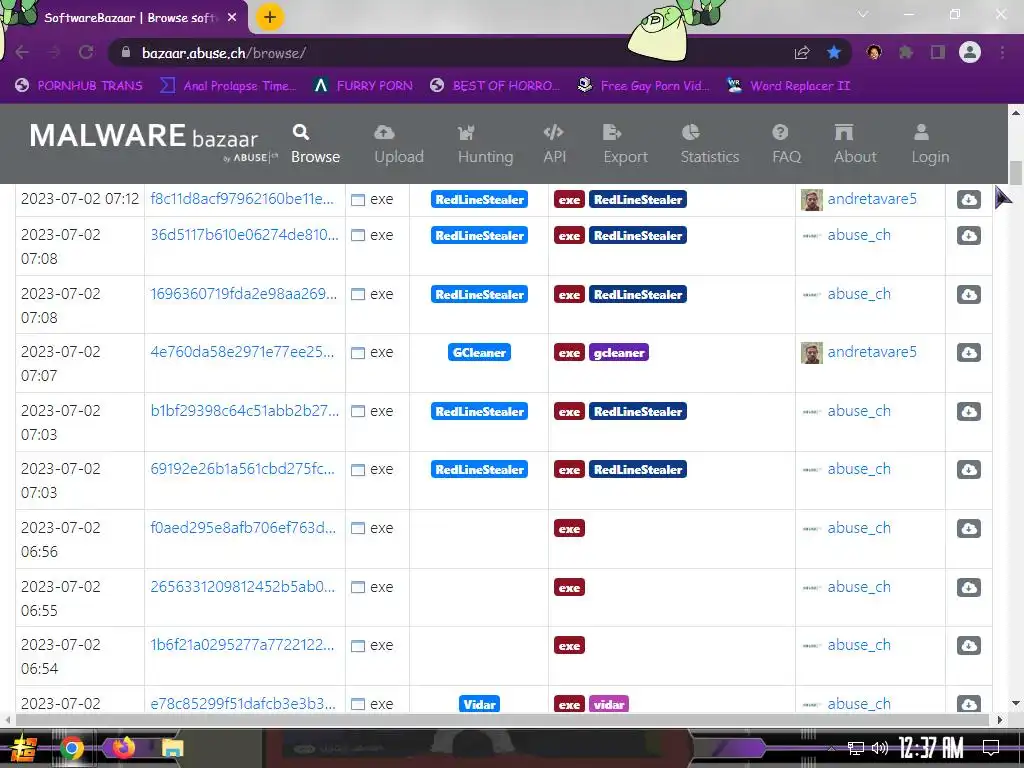Bookmark this page with star icon
Viewport: 1024px width, 768px height.
833,52
